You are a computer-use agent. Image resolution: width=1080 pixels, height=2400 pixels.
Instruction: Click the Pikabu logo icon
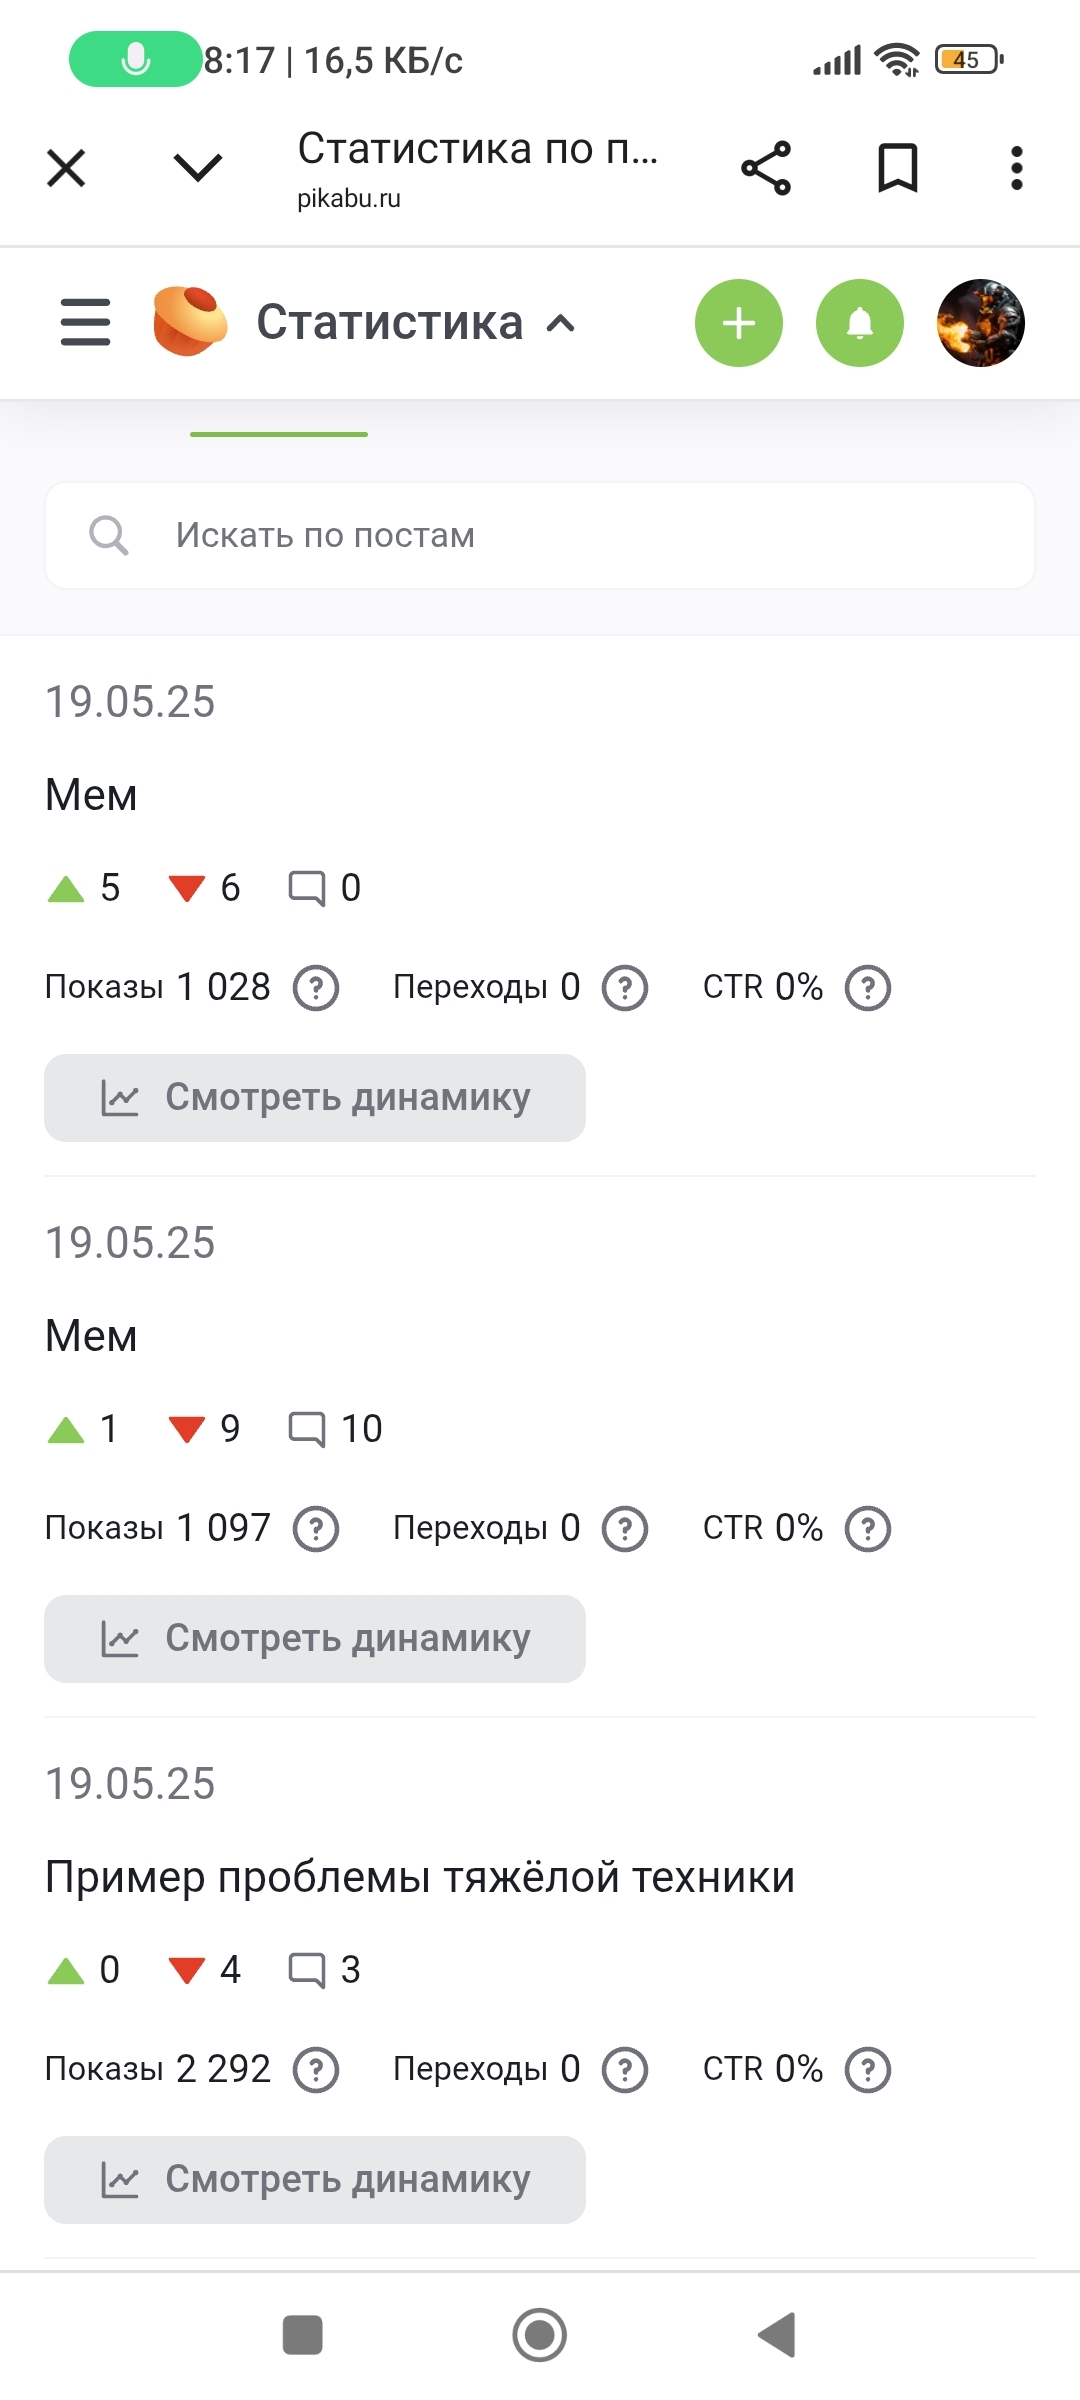189,322
